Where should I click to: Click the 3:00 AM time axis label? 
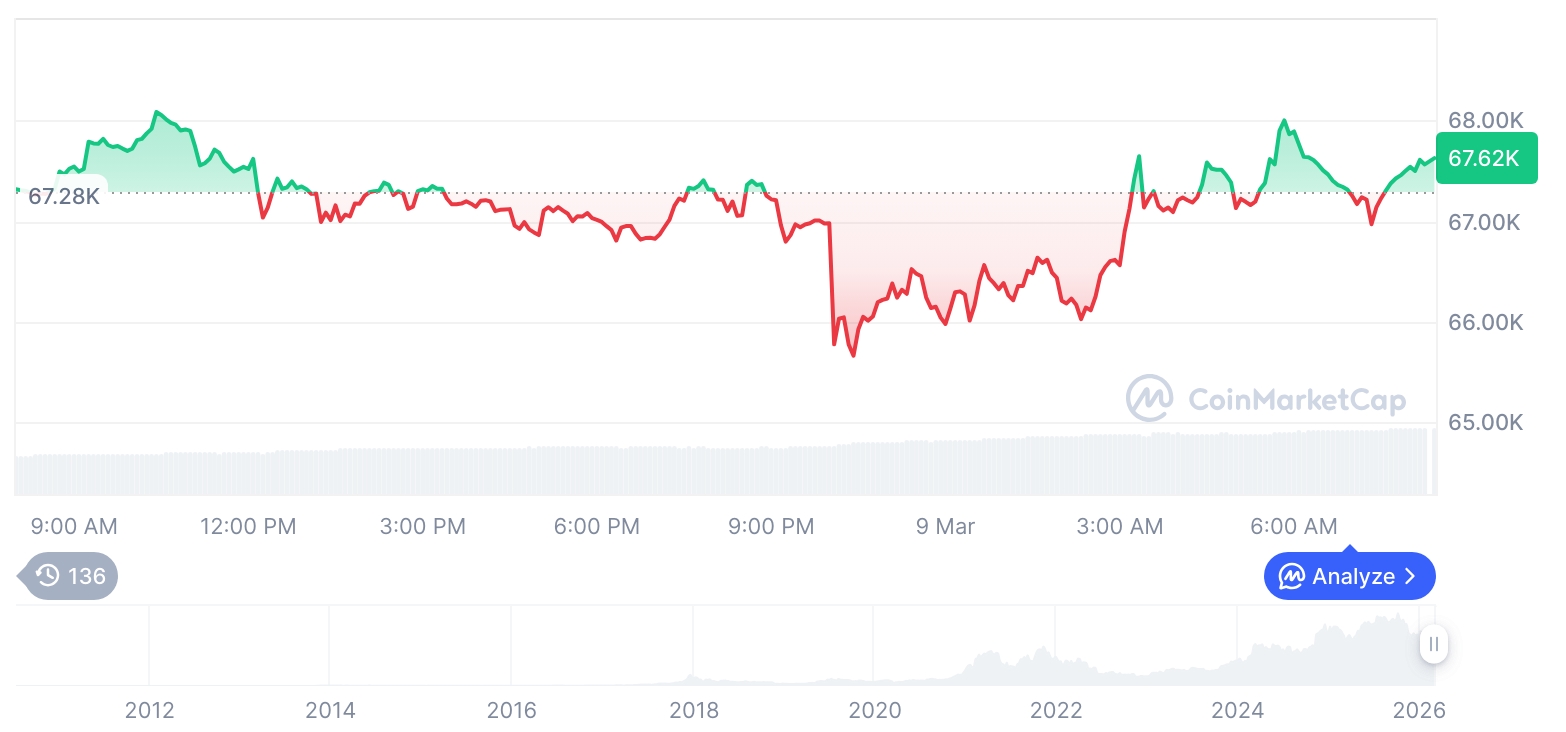click(1120, 526)
